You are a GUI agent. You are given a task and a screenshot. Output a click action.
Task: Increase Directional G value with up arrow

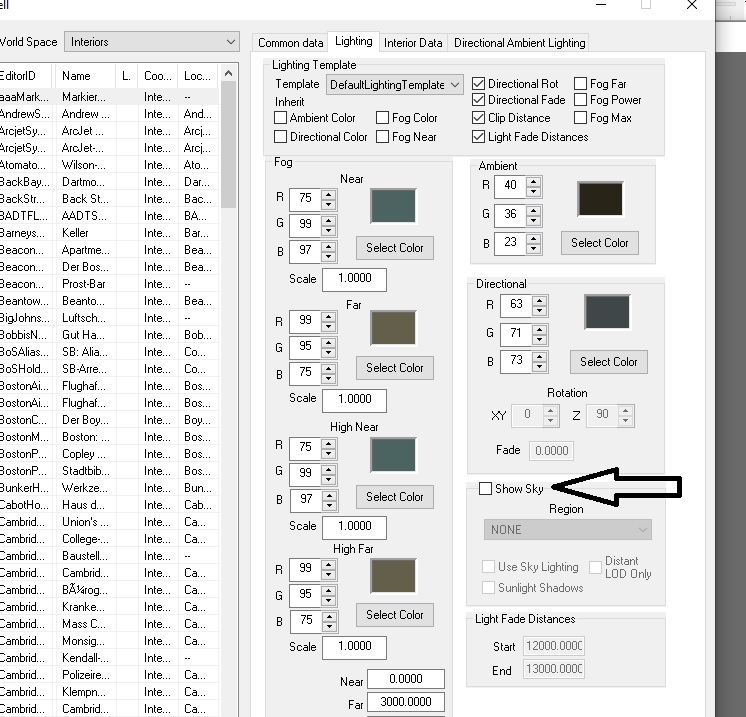538,327
